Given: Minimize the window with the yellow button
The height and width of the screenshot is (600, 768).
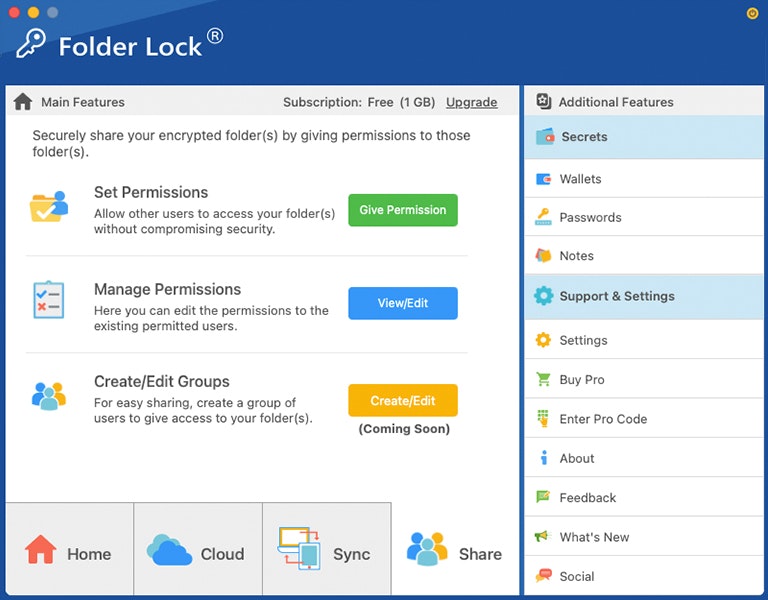Looking at the screenshot, I should tap(33, 13).
